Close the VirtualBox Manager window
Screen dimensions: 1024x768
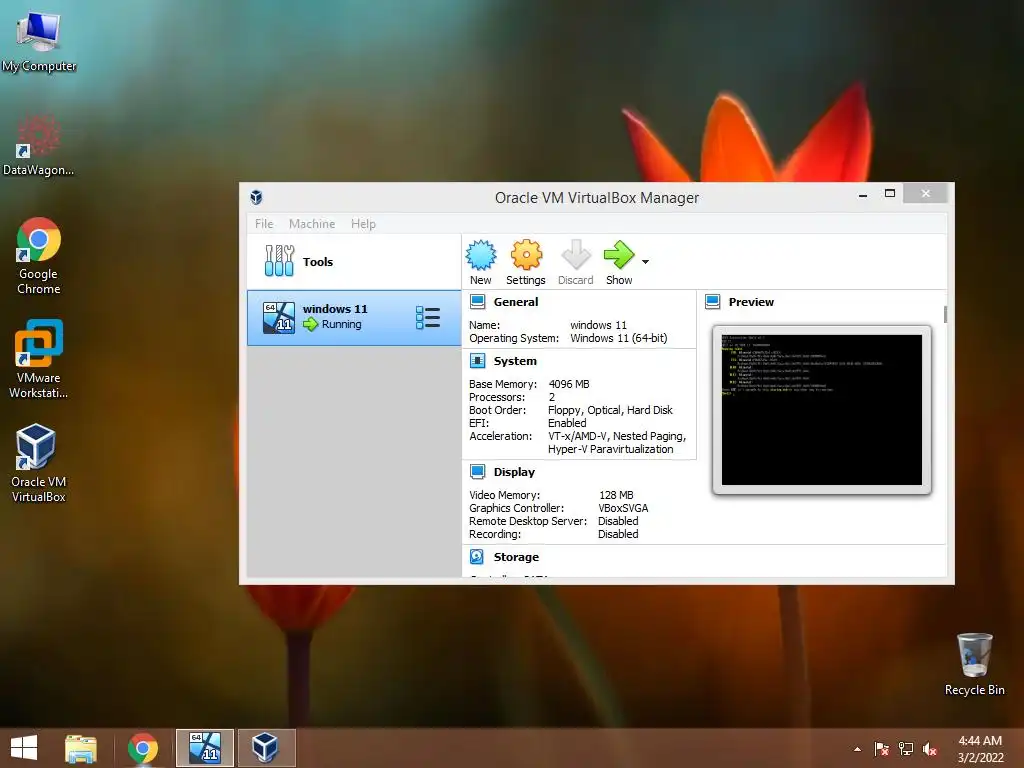tap(925, 193)
